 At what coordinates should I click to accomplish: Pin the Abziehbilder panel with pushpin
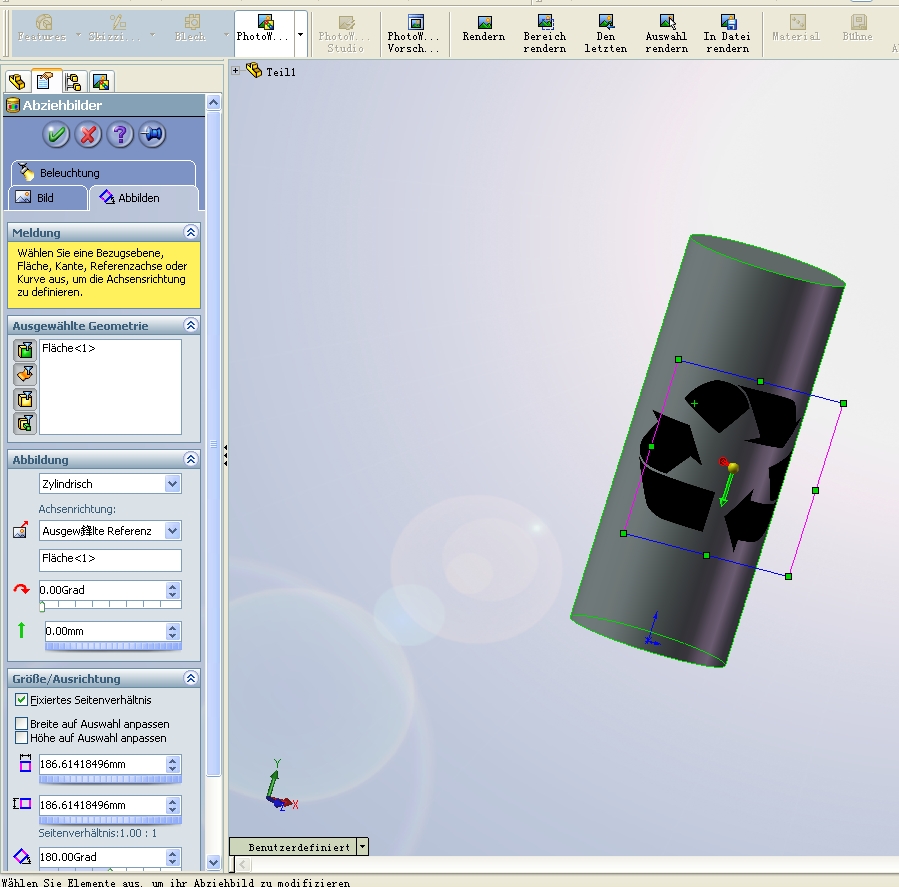(153, 135)
